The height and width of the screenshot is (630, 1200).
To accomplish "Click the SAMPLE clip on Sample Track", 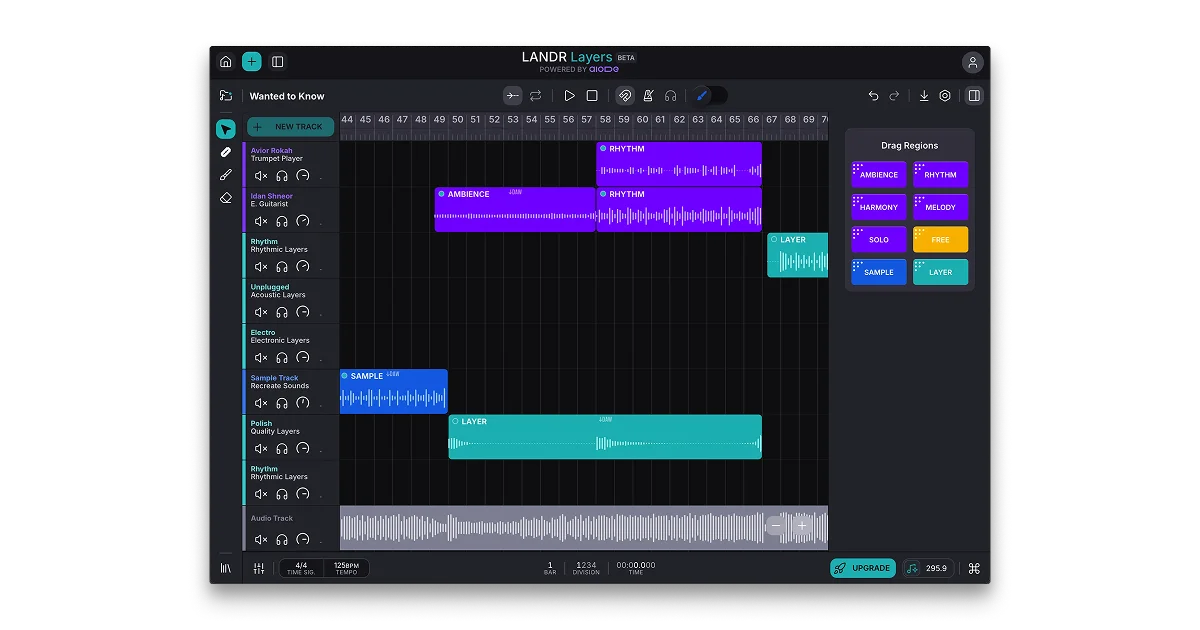I will point(394,391).
